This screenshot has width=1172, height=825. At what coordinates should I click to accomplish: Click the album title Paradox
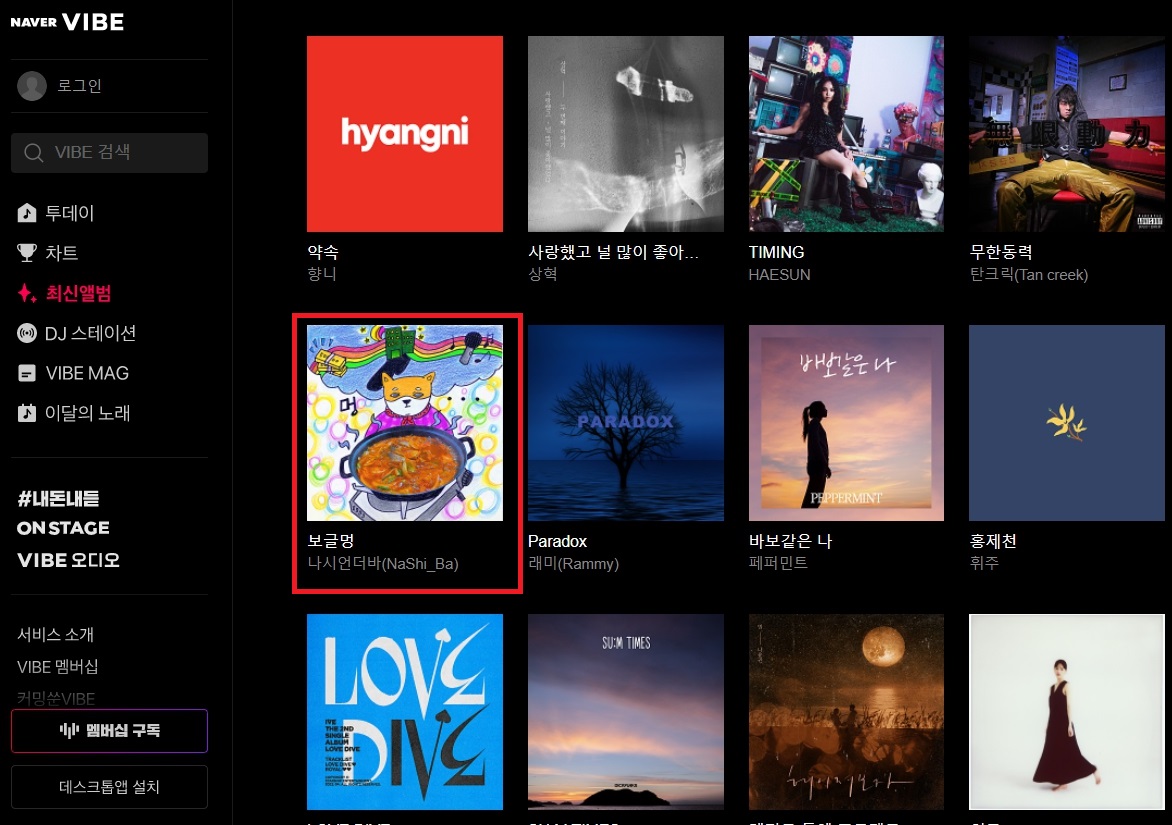tap(558, 541)
